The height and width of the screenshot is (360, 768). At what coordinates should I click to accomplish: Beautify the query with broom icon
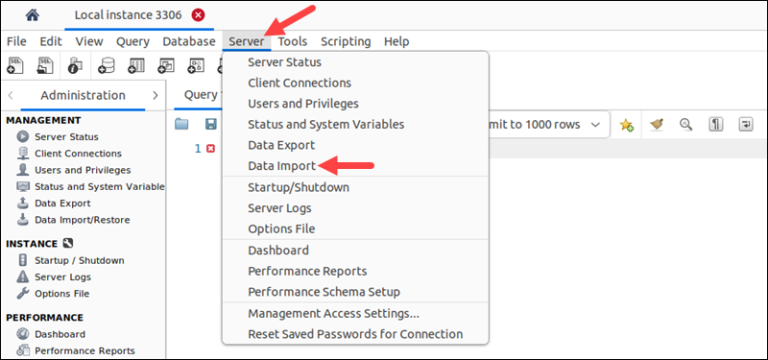click(x=657, y=125)
